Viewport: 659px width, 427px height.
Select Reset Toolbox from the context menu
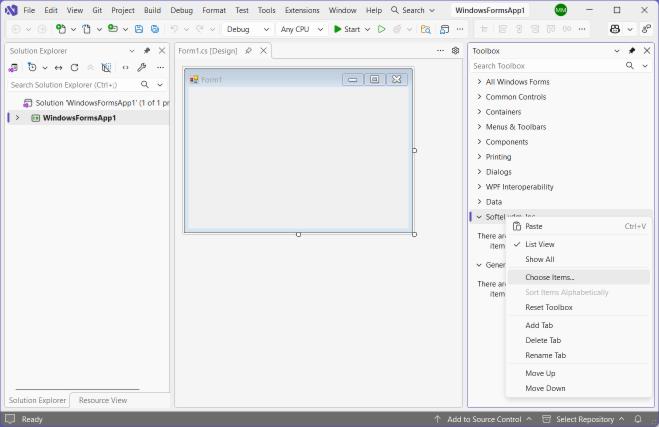[x=579, y=307]
